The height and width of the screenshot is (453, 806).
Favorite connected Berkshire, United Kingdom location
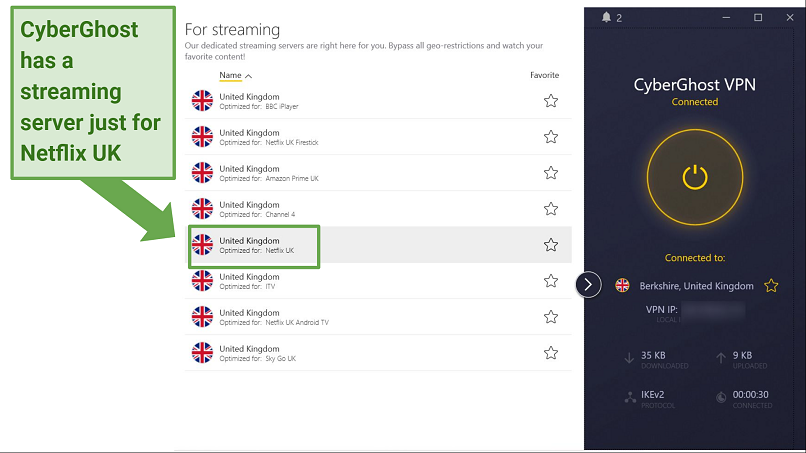pos(771,286)
